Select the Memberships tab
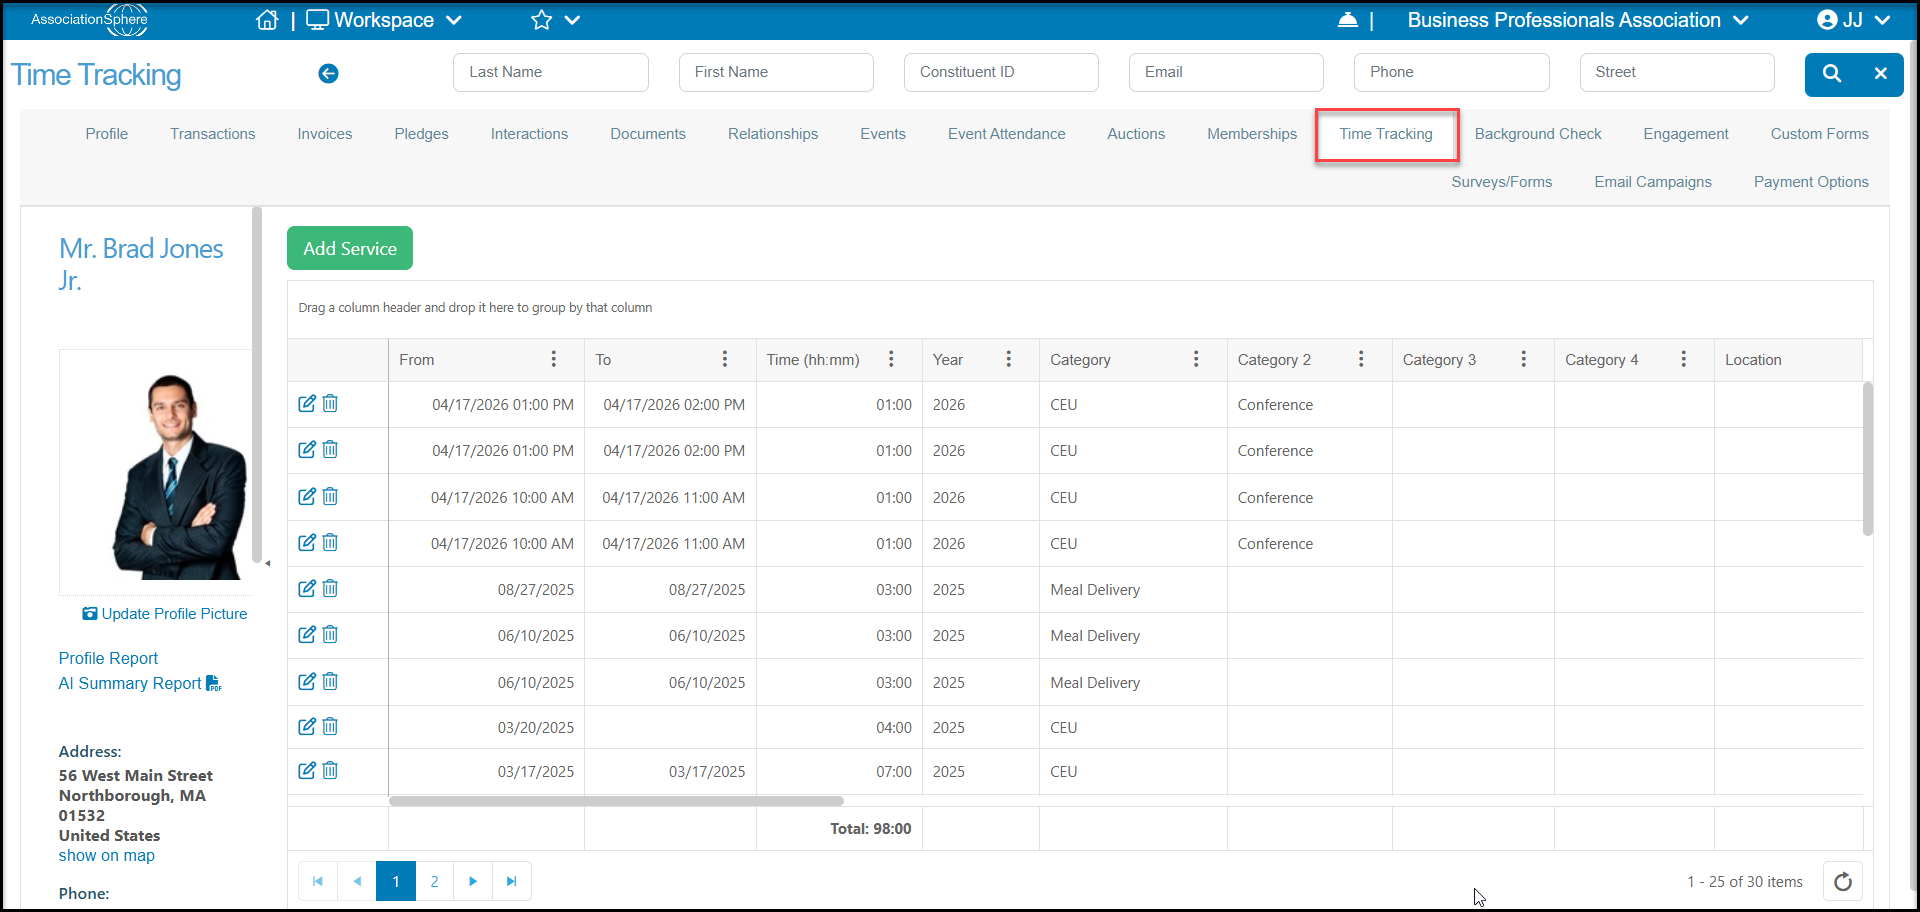Image resolution: width=1920 pixels, height=912 pixels. (1252, 134)
